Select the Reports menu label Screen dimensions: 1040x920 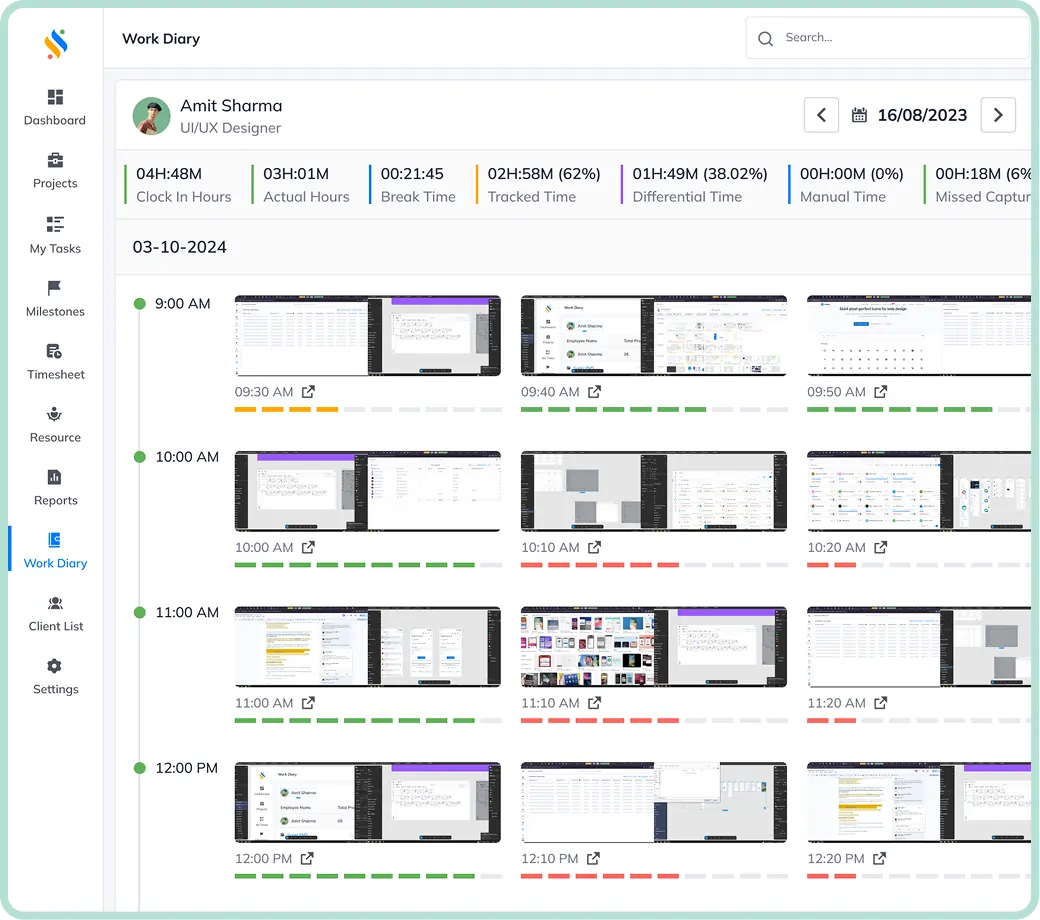tap(56, 500)
